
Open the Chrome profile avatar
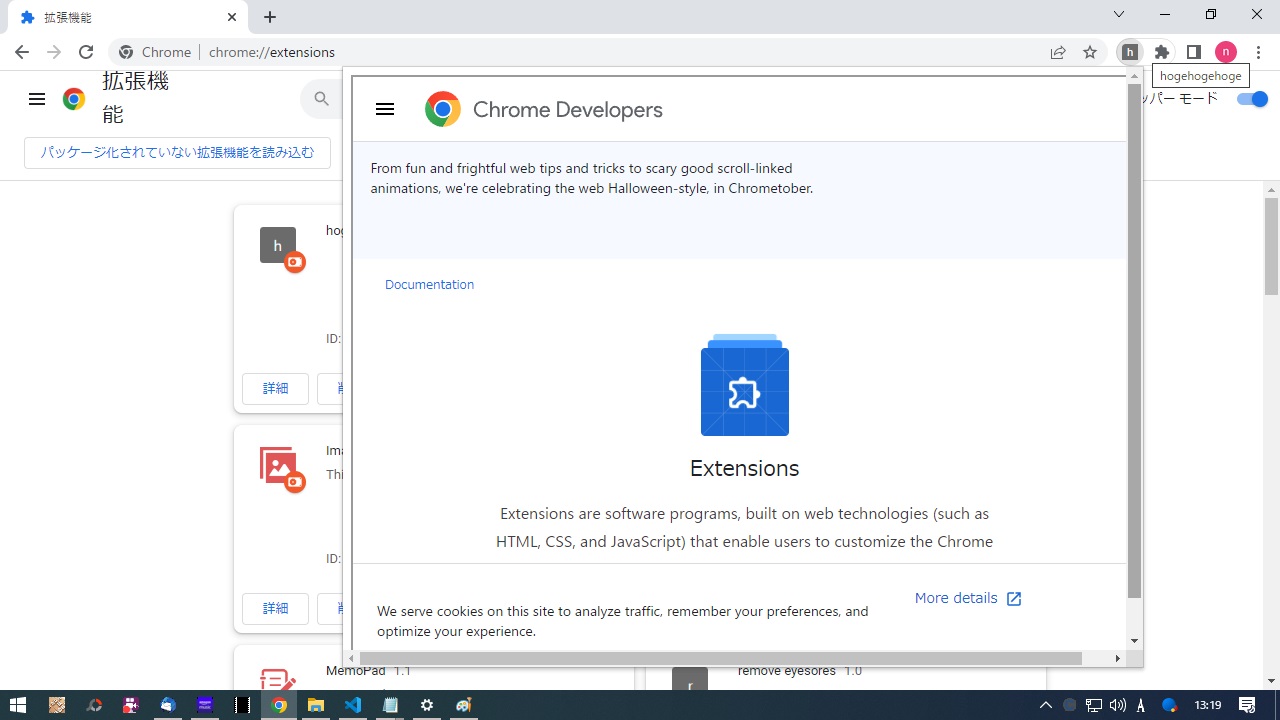point(1225,52)
